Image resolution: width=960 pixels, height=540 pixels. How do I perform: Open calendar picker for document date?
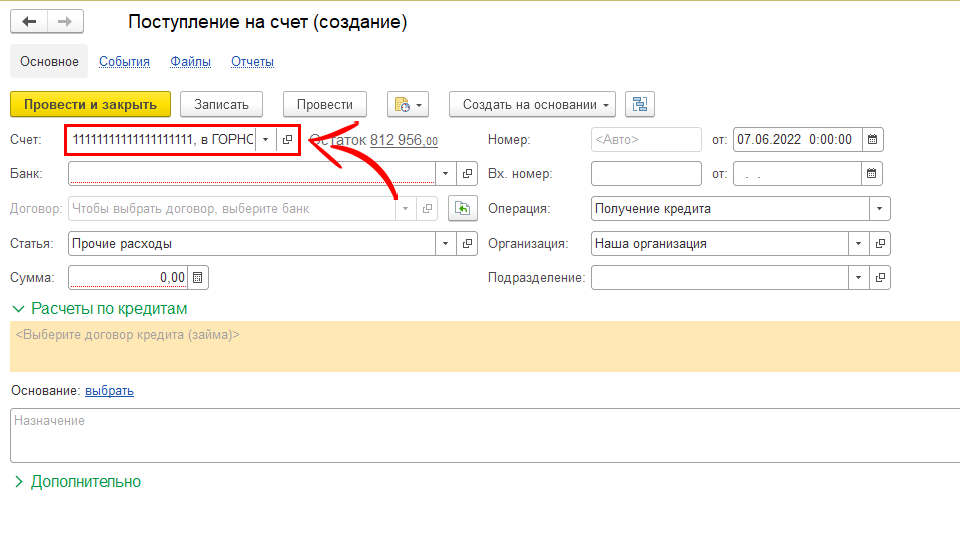872,140
